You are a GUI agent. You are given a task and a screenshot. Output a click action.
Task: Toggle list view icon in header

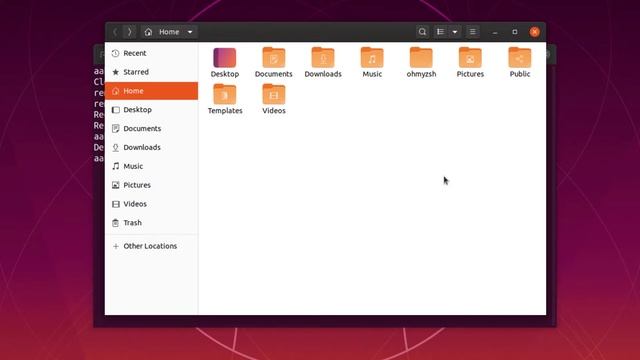coord(440,32)
